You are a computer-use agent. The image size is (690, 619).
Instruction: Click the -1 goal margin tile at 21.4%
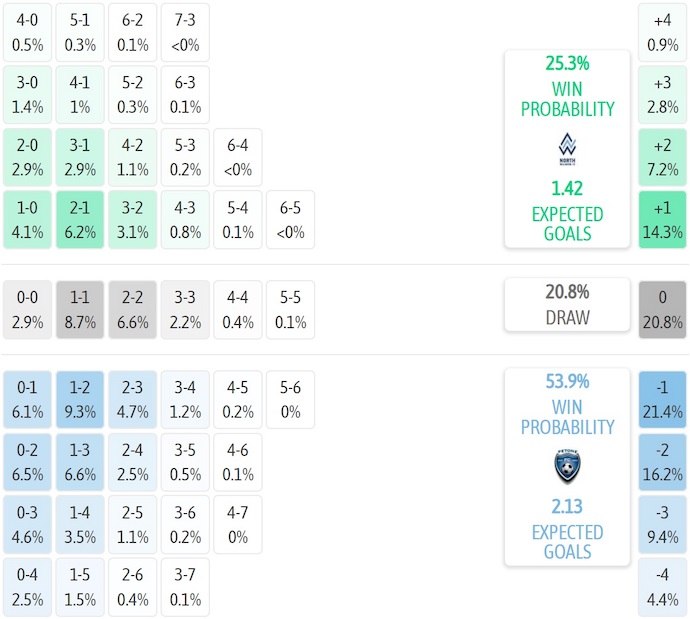(x=662, y=399)
